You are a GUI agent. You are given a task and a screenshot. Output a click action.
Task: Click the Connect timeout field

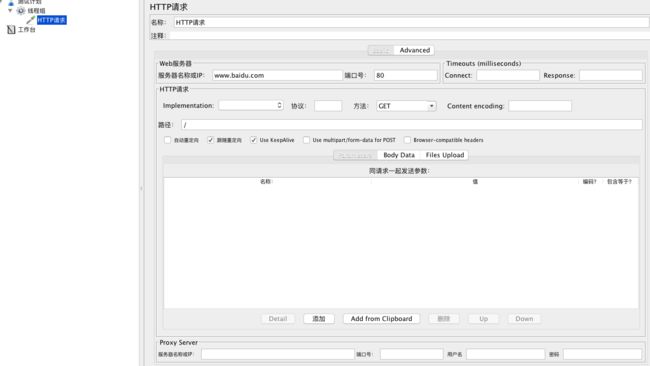[x=508, y=75]
